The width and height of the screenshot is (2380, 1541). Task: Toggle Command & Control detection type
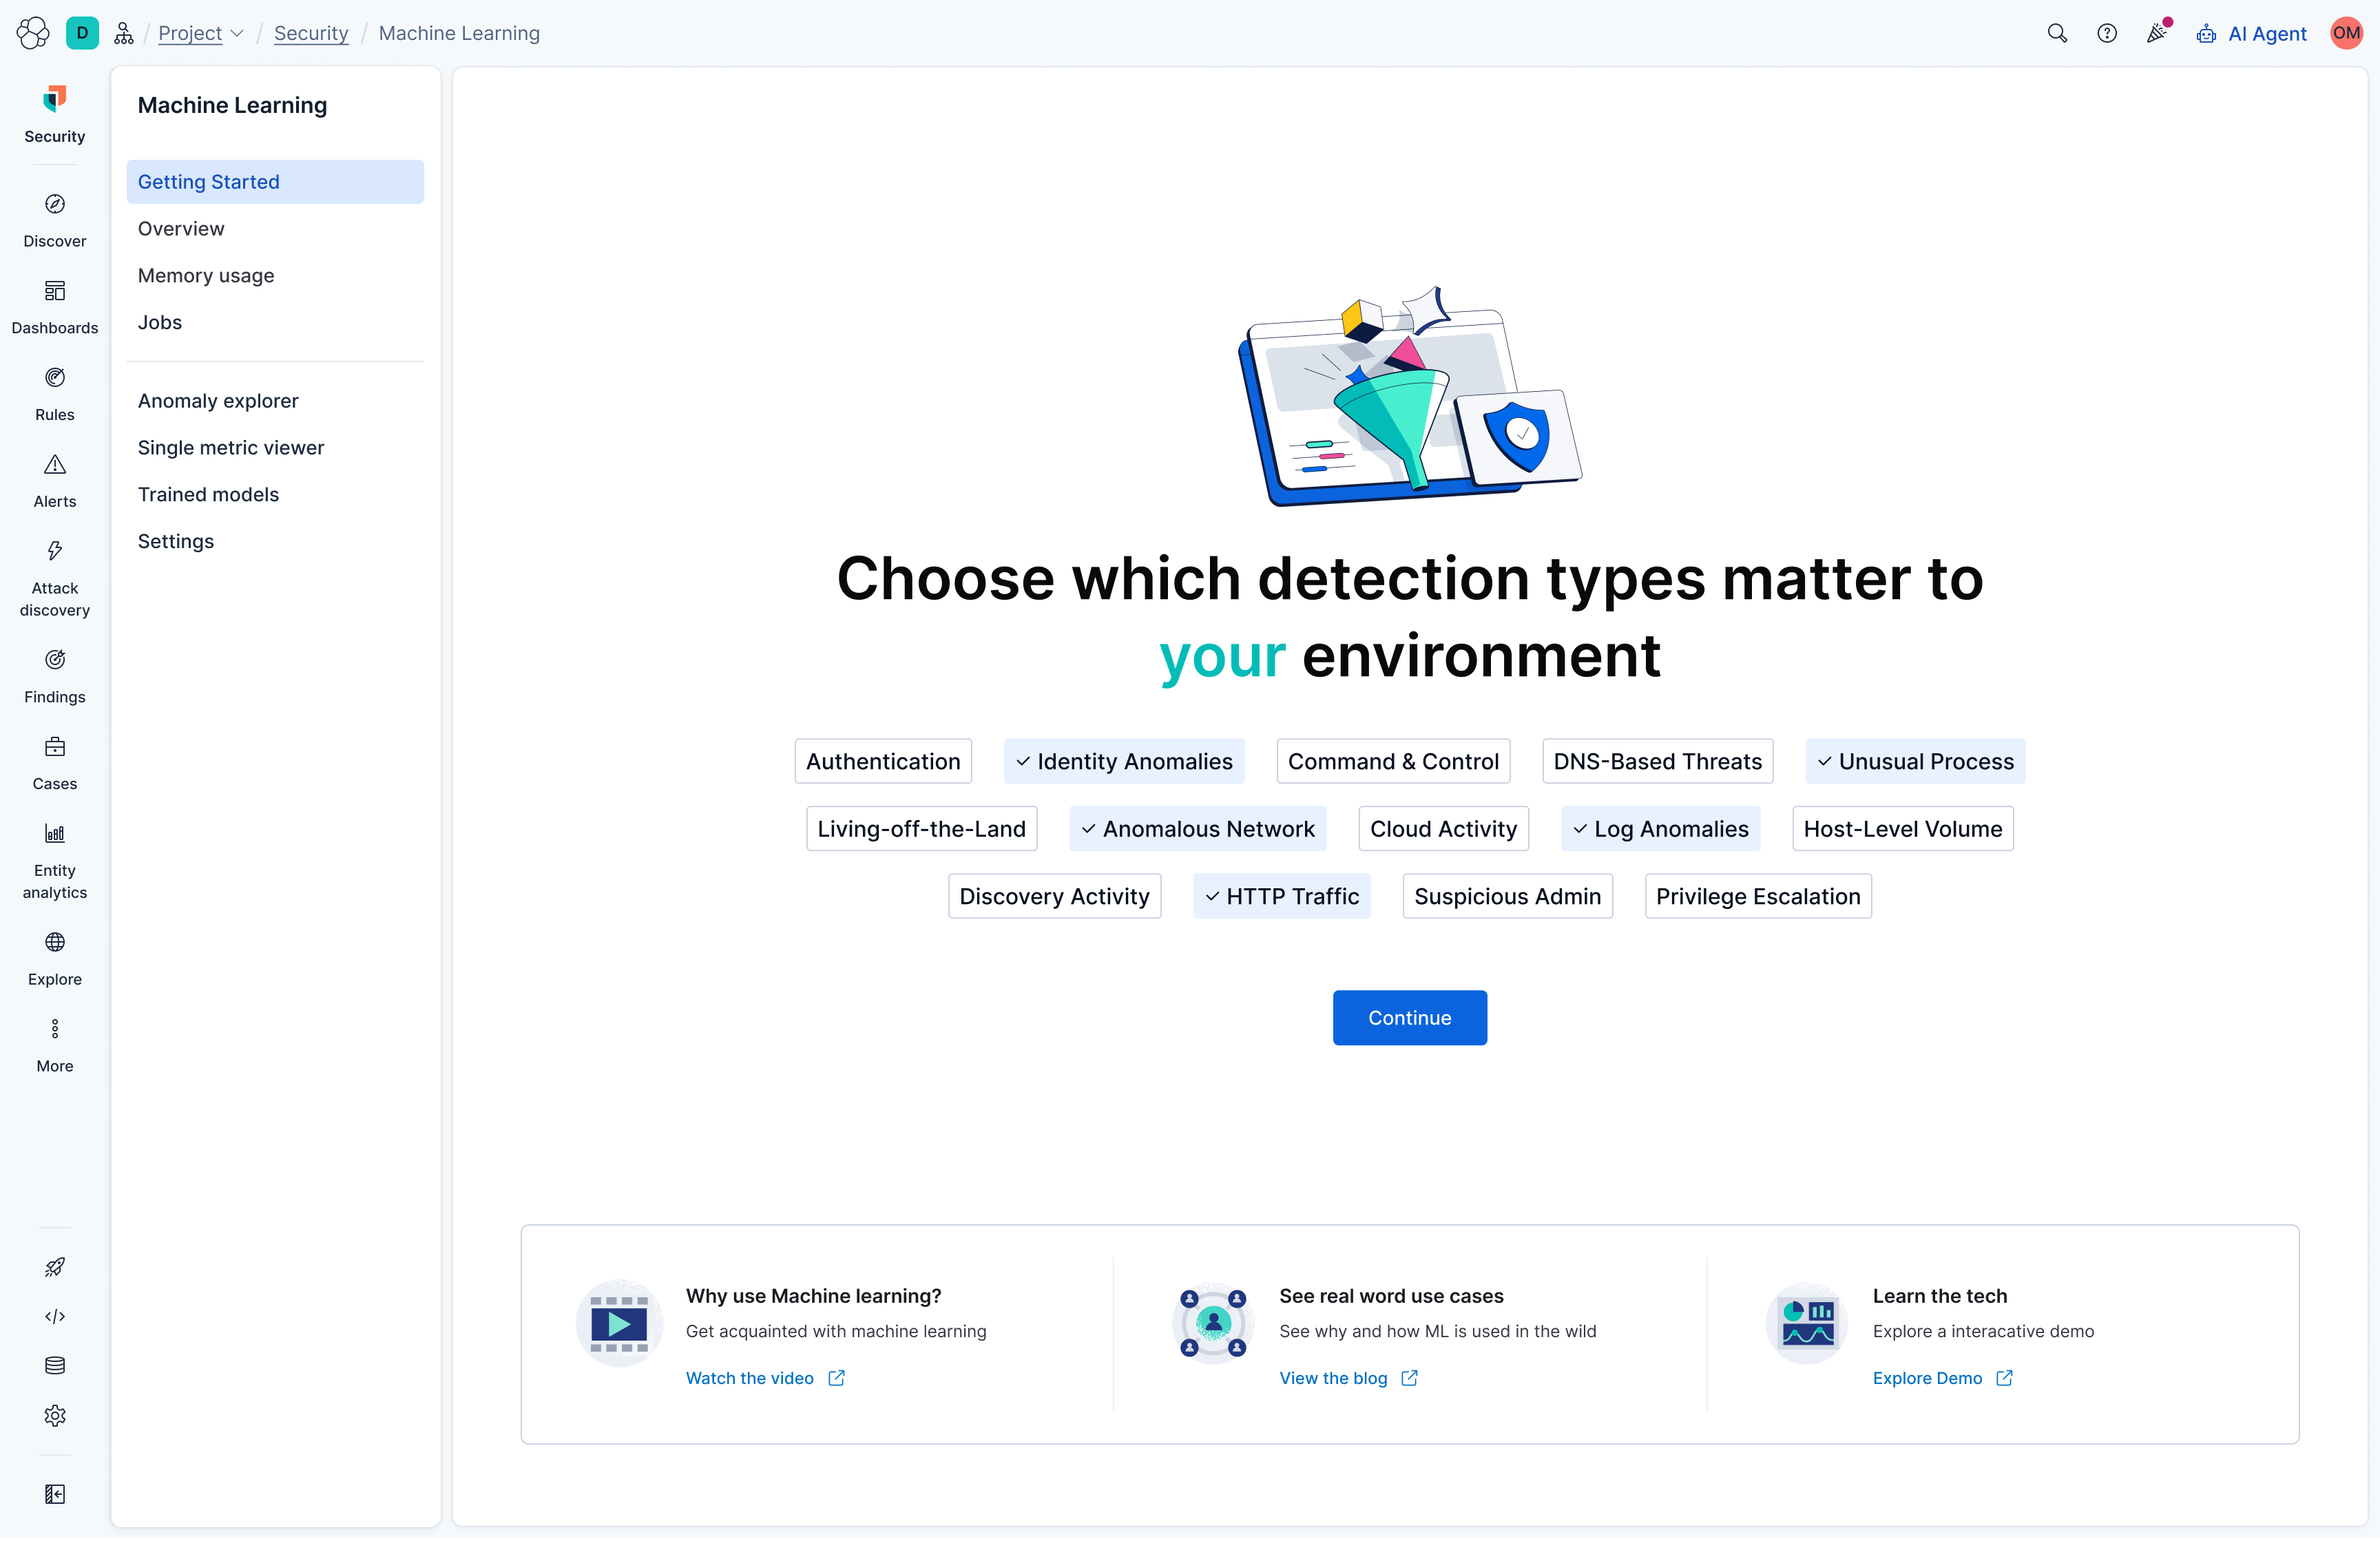coord(1393,761)
